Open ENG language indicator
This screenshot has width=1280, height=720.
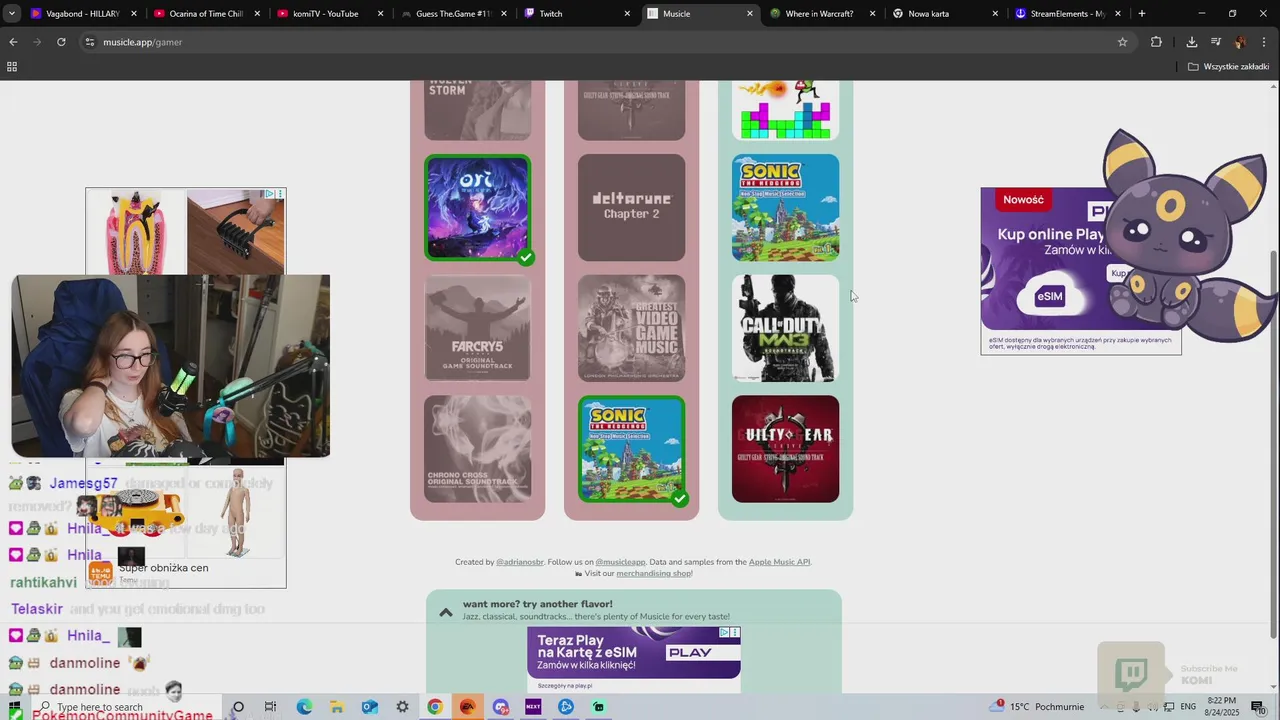click(x=1188, y=707)
